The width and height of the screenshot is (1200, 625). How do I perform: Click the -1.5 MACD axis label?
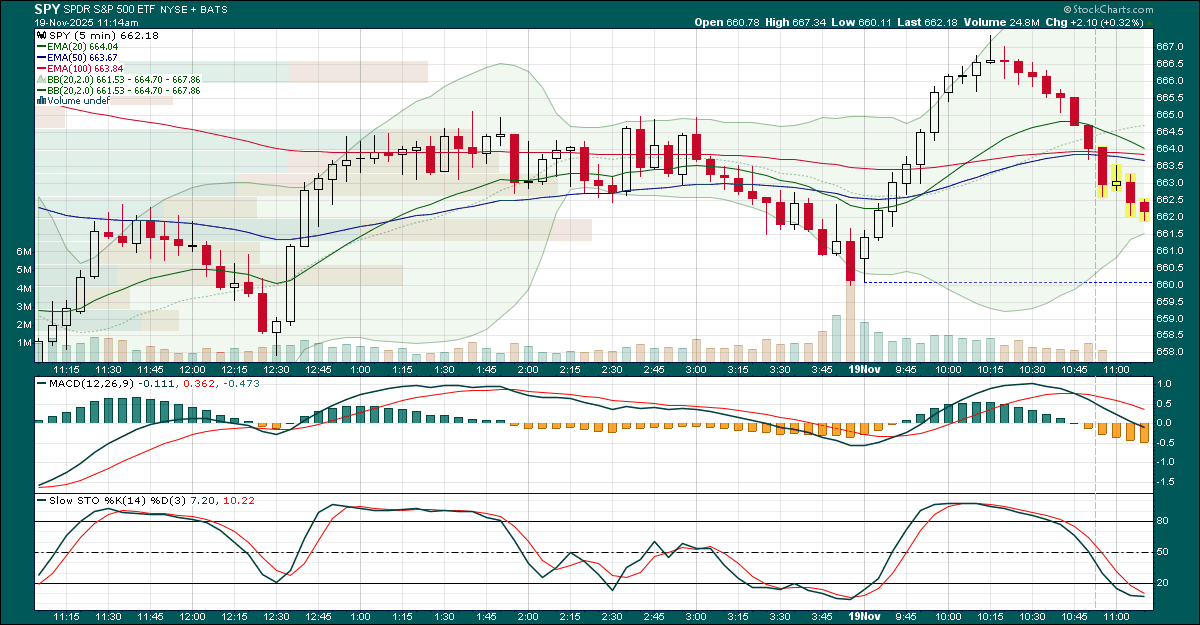click(1167, 481)
